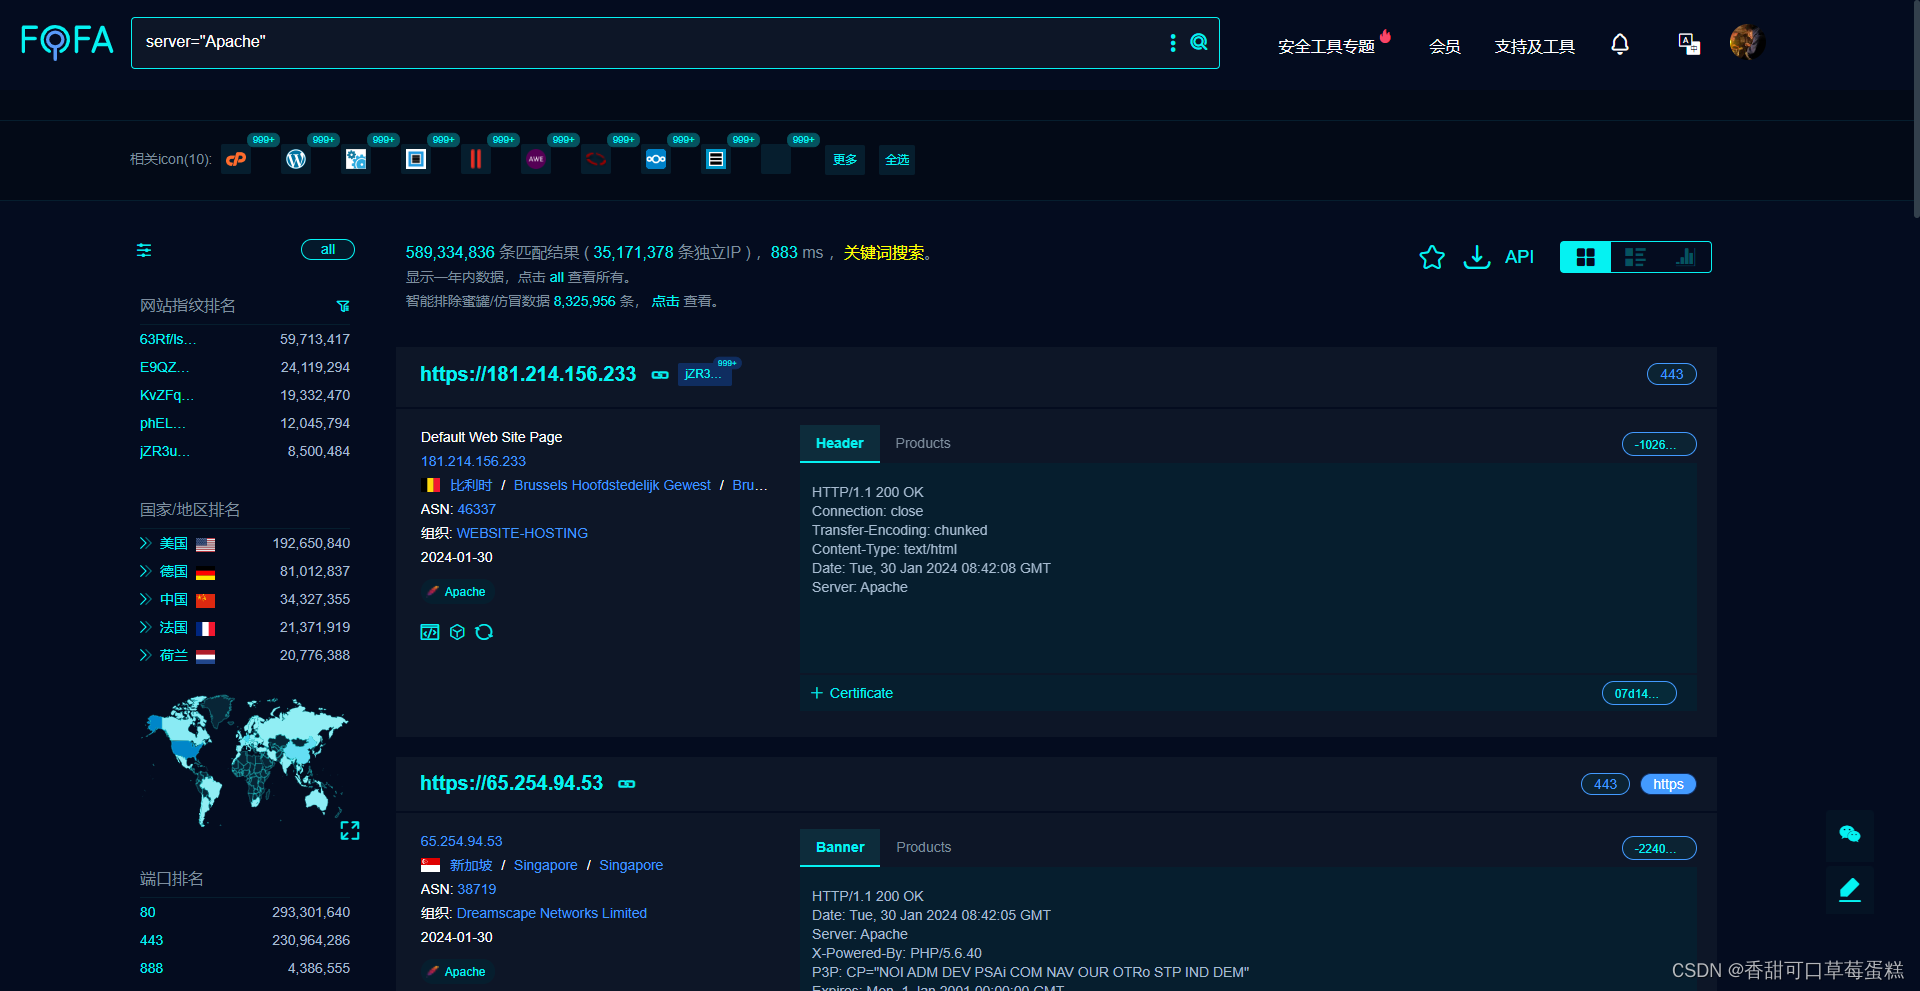
Task: Toggle the 'all' data filter pill
Action: click(328, 250)
